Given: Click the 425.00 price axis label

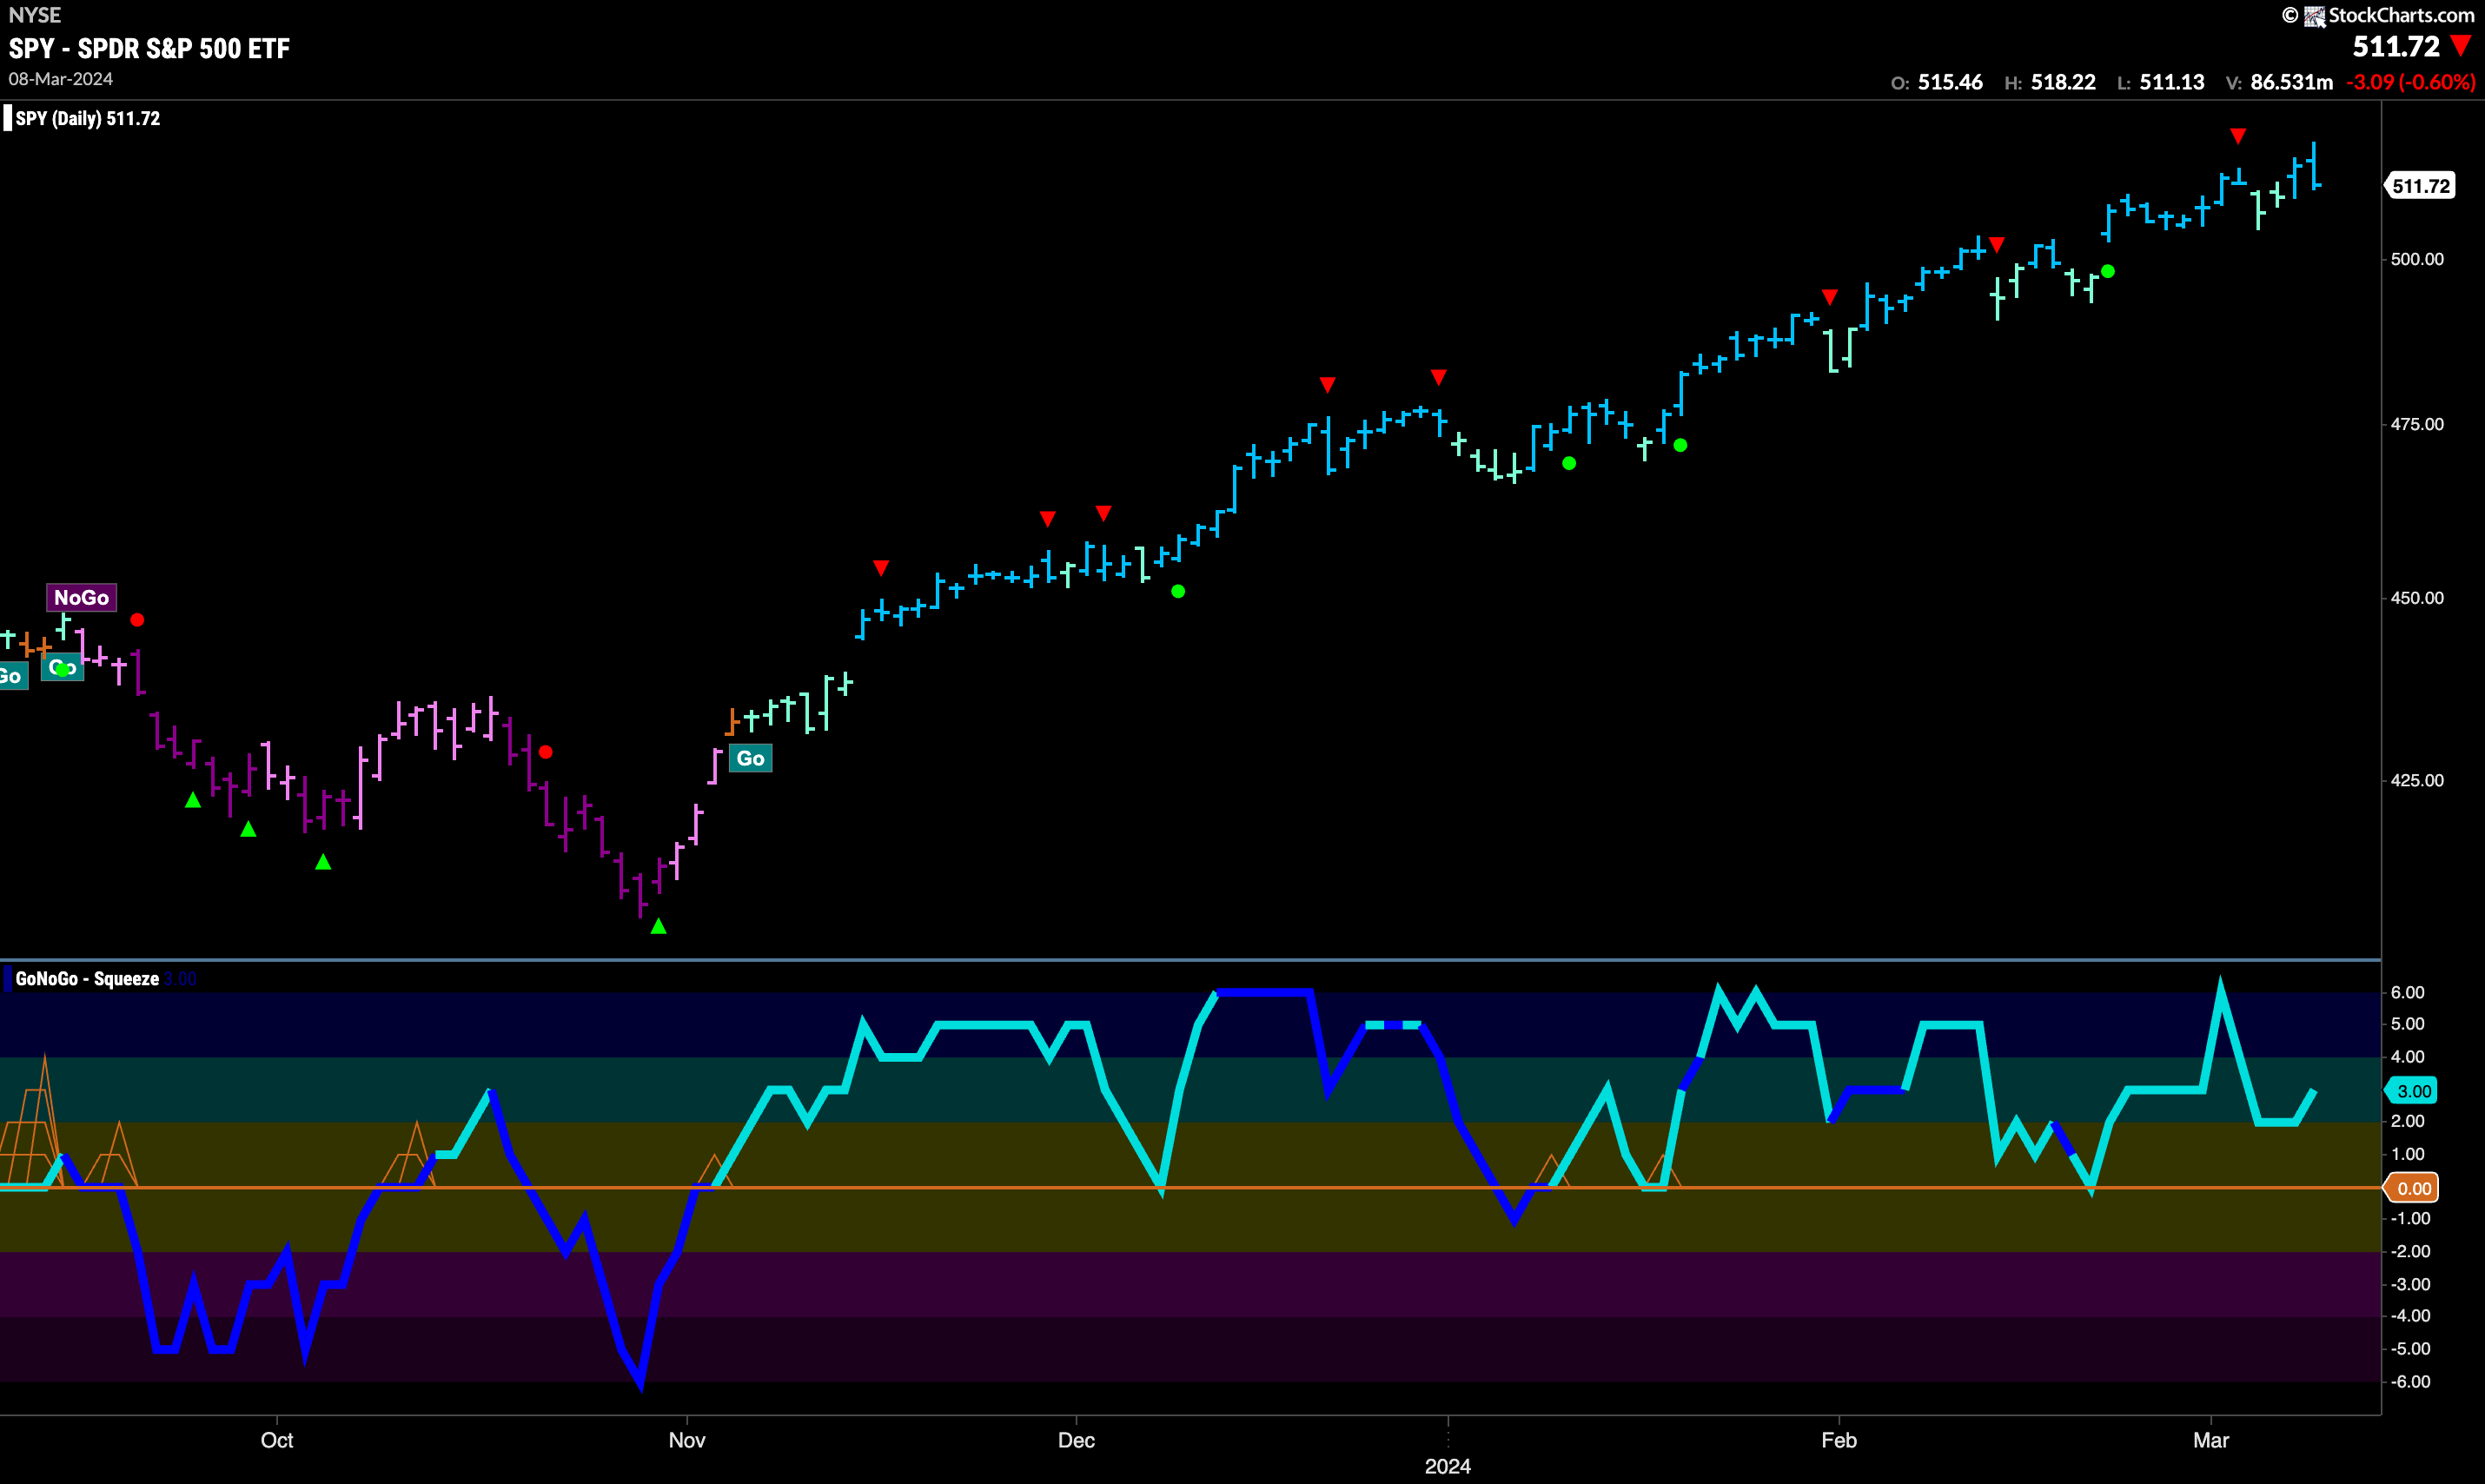Looking at the screenshot, I should (x=2416, y=780).
